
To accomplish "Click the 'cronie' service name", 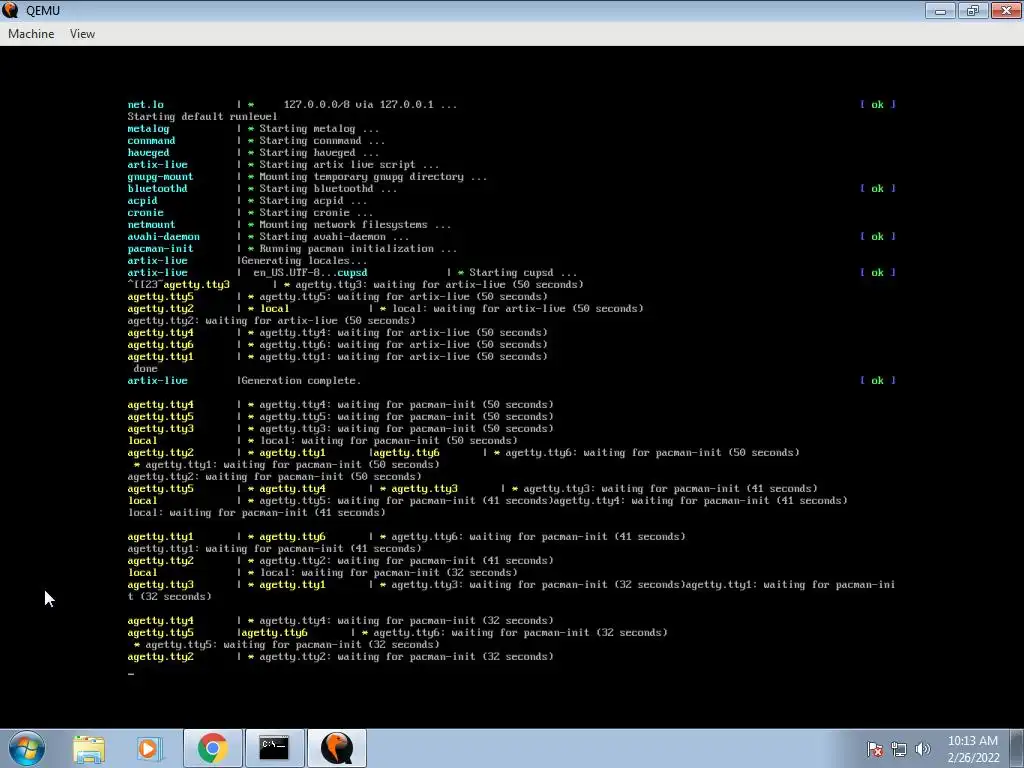I will point(146,213).
